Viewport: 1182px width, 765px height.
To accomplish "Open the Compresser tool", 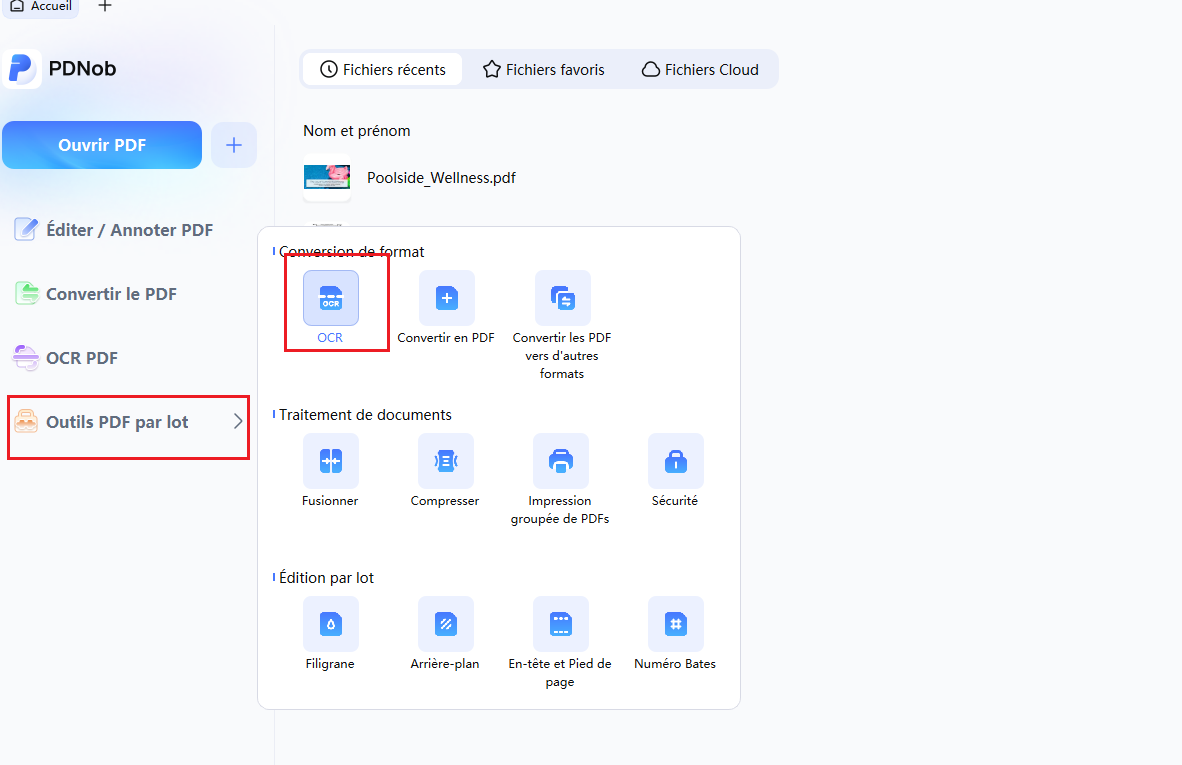I will (x=446, y=461).
